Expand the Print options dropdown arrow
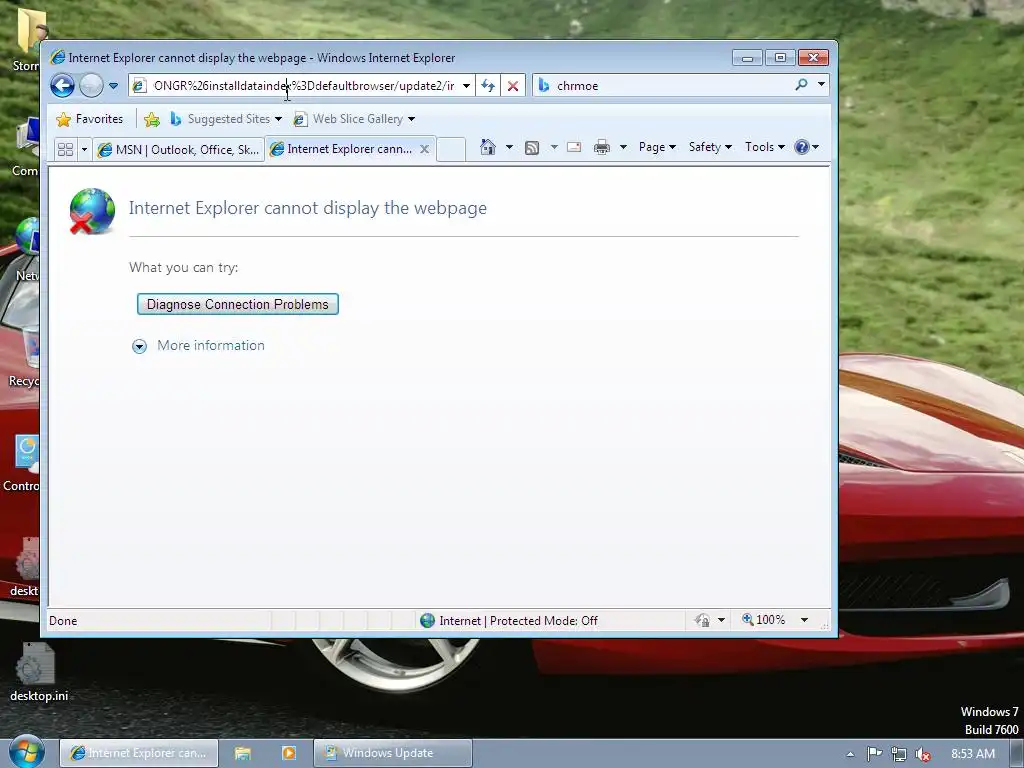 623,147
